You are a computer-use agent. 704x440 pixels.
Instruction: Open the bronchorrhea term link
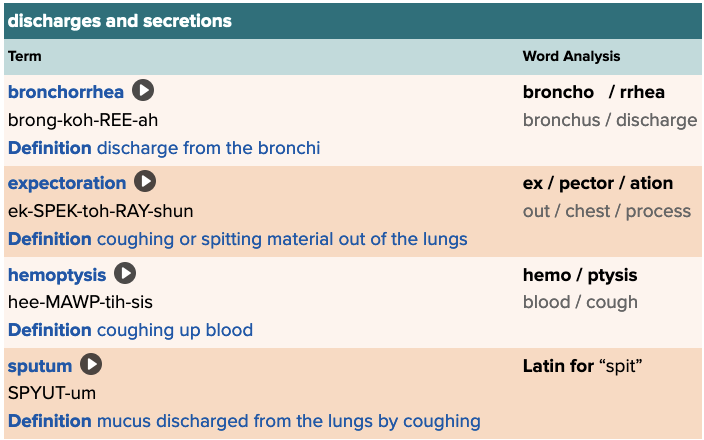[x=66, y=92]
